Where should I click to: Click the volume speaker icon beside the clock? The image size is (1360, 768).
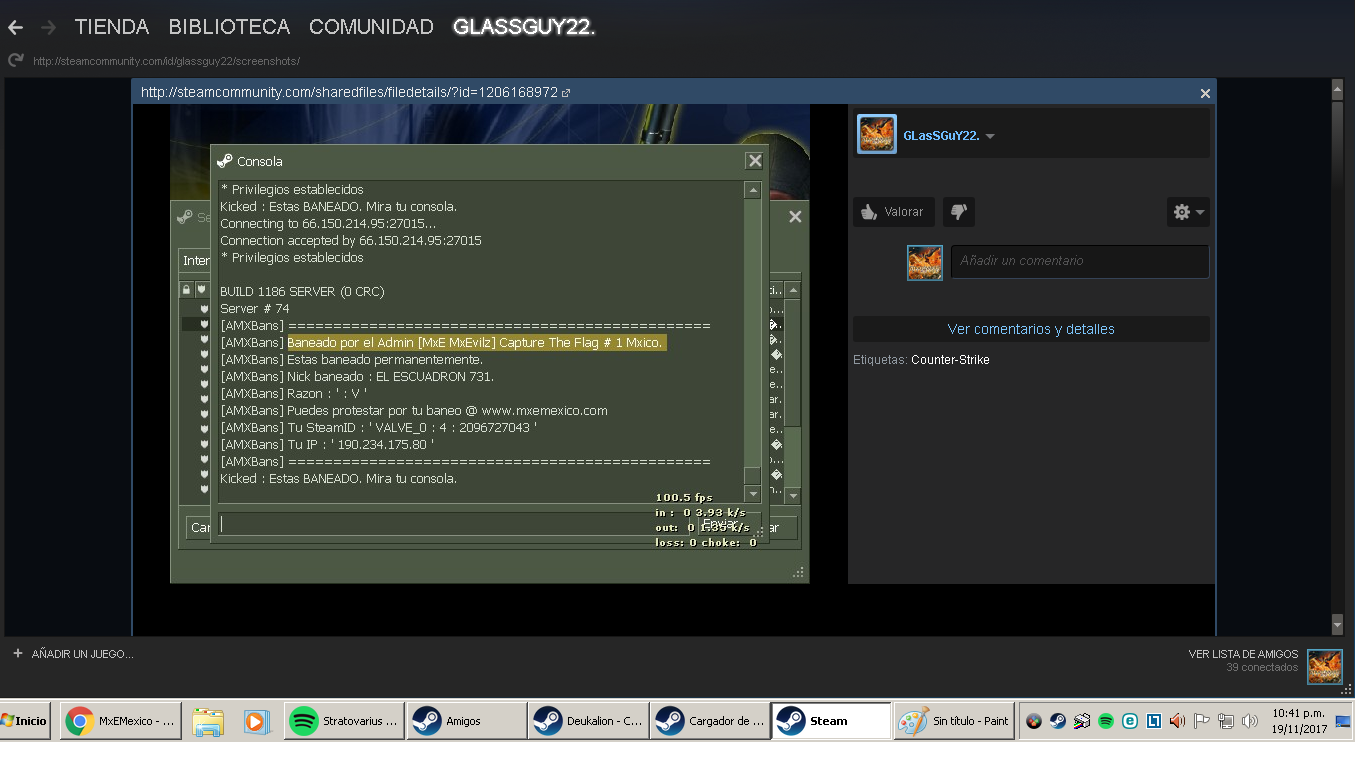coord(1250,721)
